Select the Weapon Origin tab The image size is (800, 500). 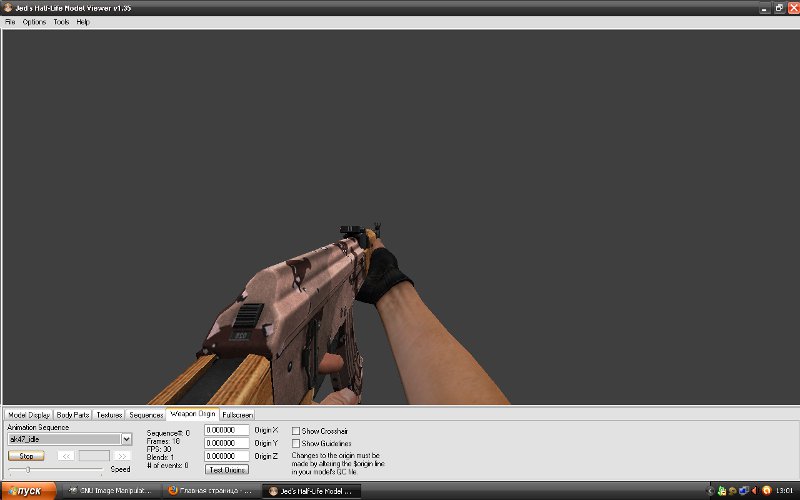tap(193, 414)
